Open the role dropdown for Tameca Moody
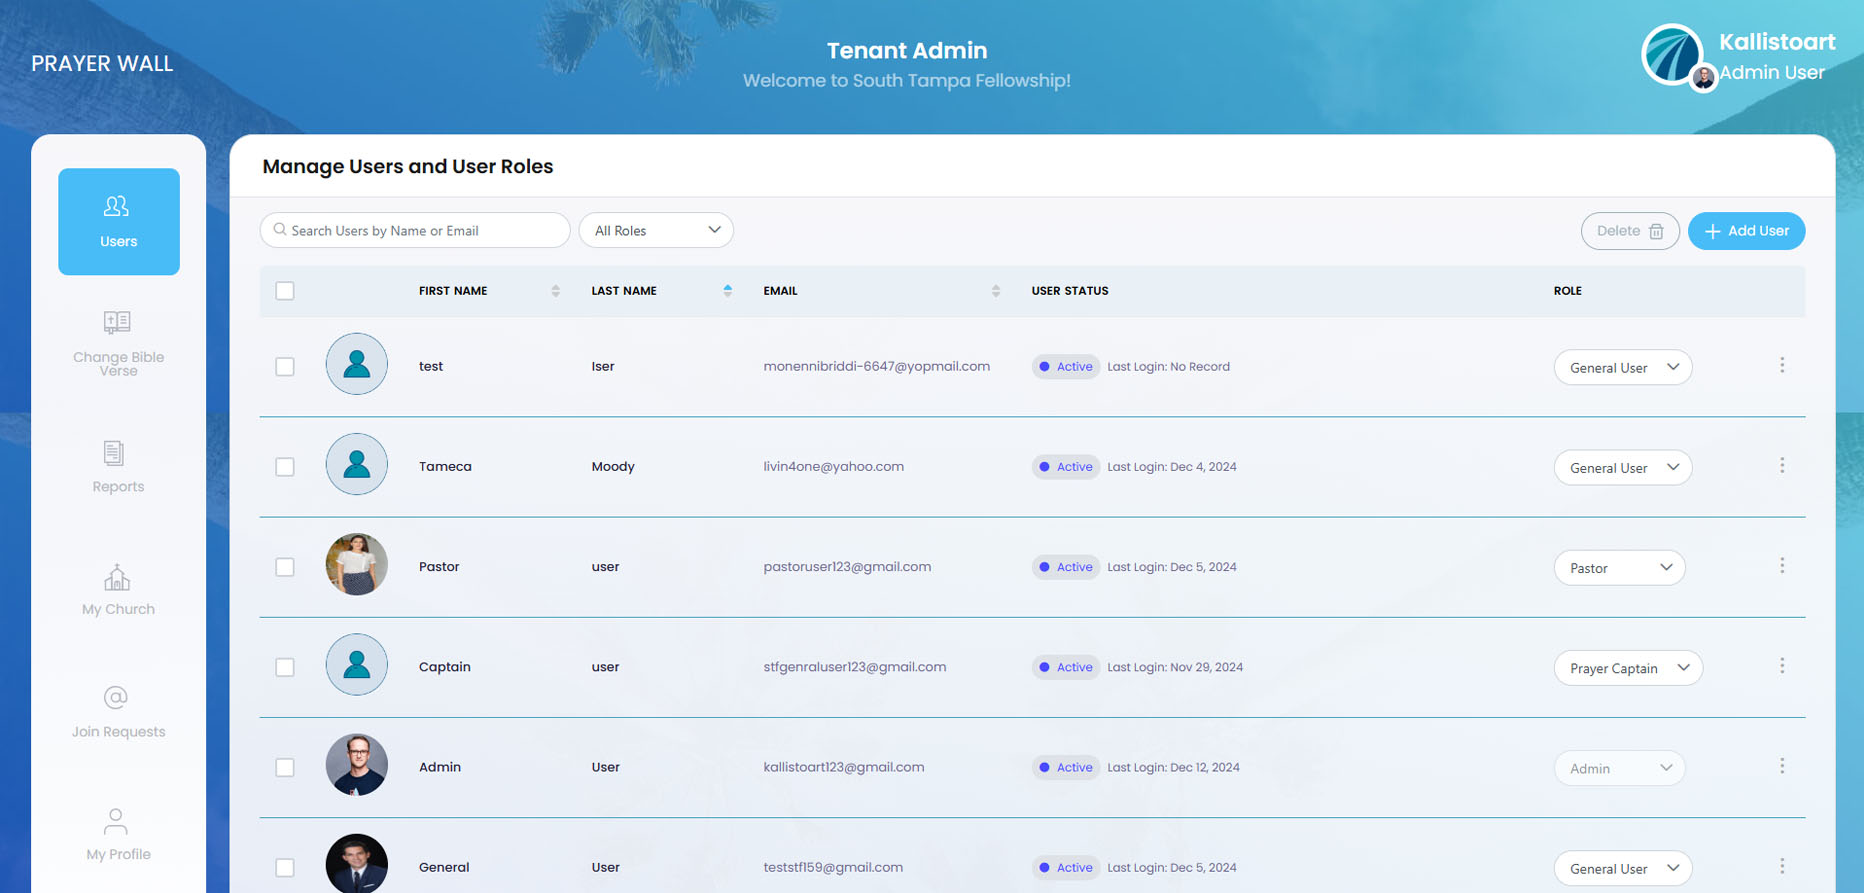Image resolution: width=1864 pixels, height=893 pixels. [1622, 468]
